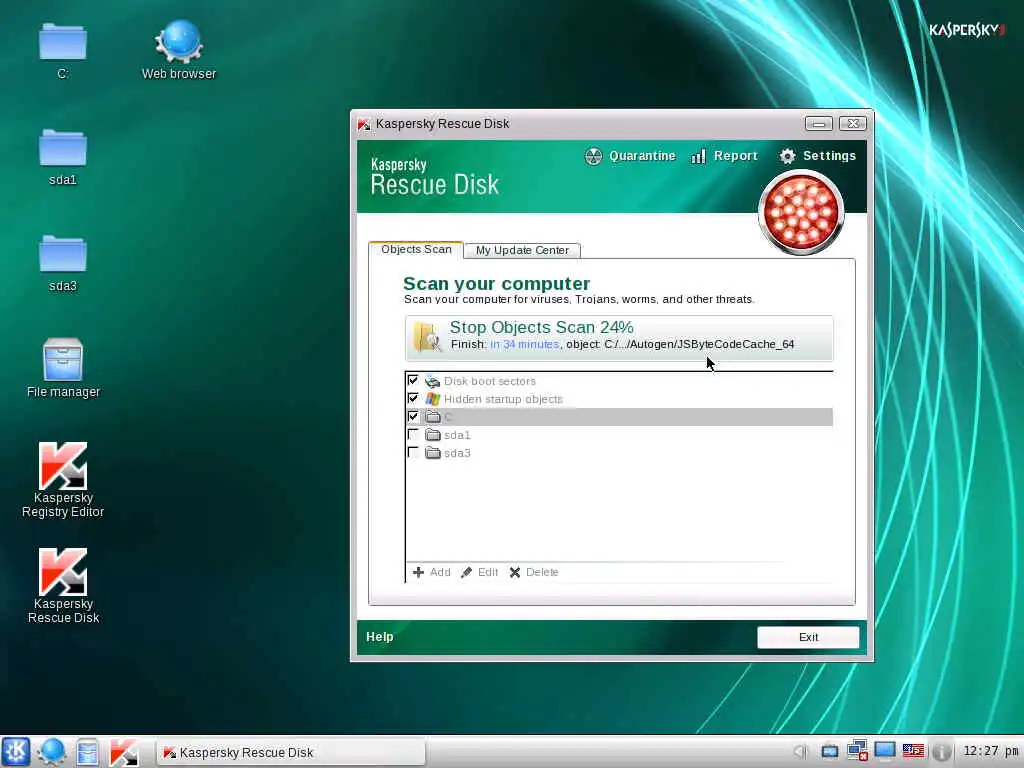Select the Hidden startup objects row label
This screenshot has width=1024, height=768.
coord(503,399)
